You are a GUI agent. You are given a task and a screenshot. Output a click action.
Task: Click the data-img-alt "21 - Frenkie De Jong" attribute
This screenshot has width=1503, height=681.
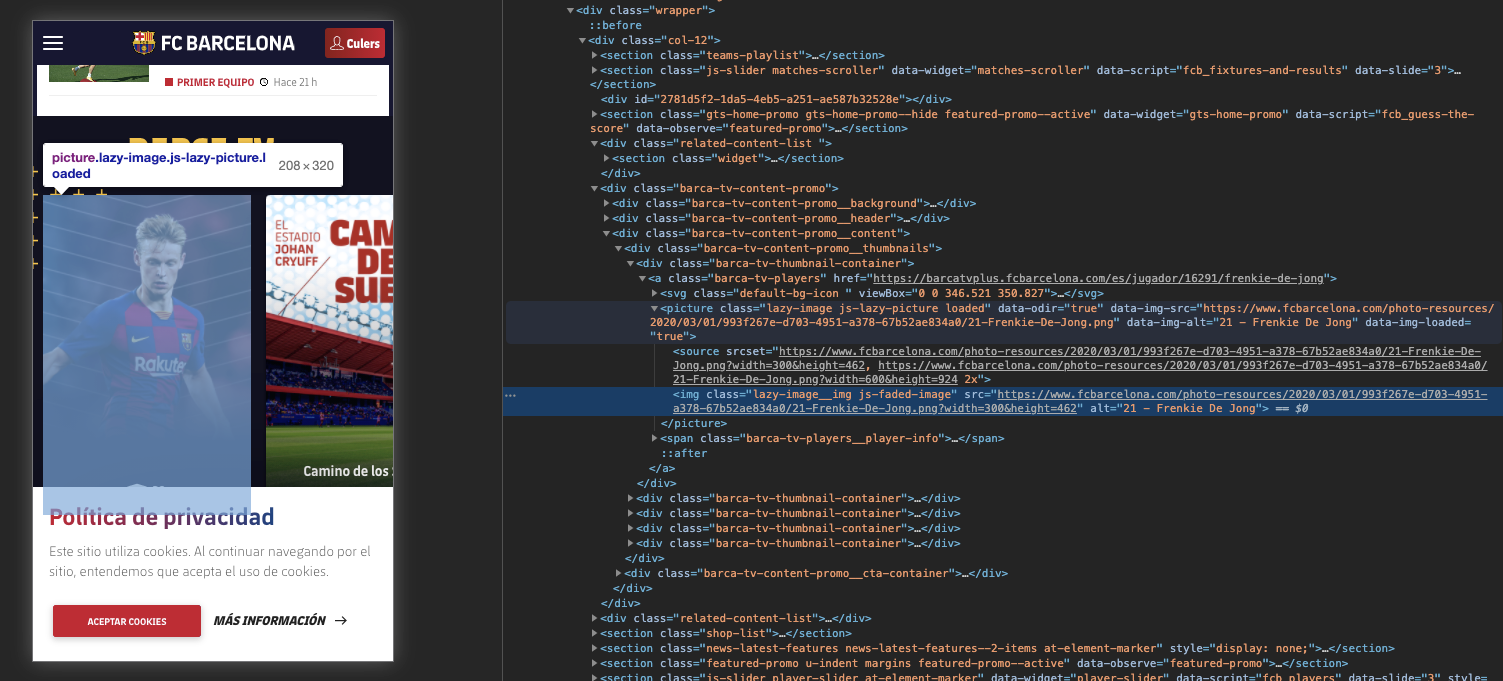click(x=1242, y=322)
